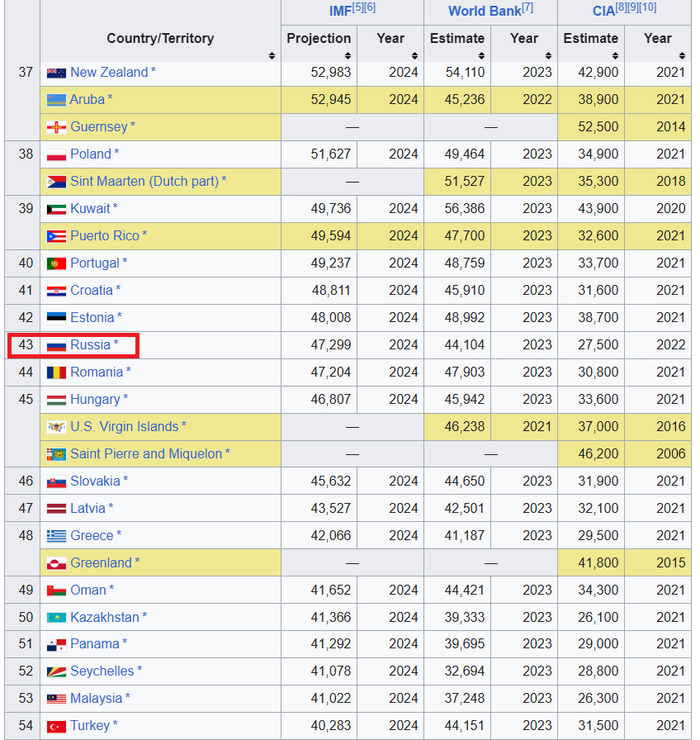Open Saint Pierre and Miquelon link
Viewport: 700px width, 740px height.
[x=146, y=454]
